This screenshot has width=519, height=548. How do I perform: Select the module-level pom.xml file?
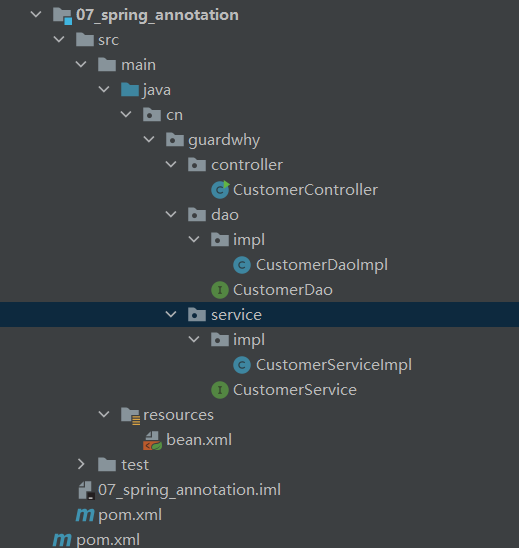click(130, 515)
